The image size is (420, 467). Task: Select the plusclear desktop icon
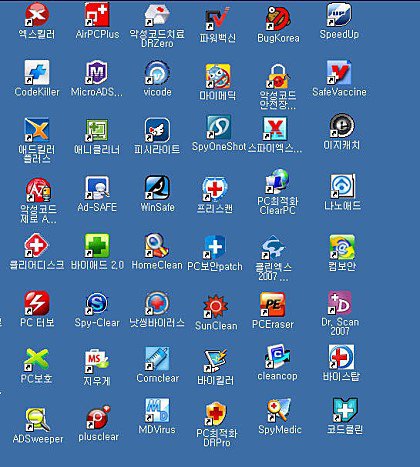pos(98,417)
